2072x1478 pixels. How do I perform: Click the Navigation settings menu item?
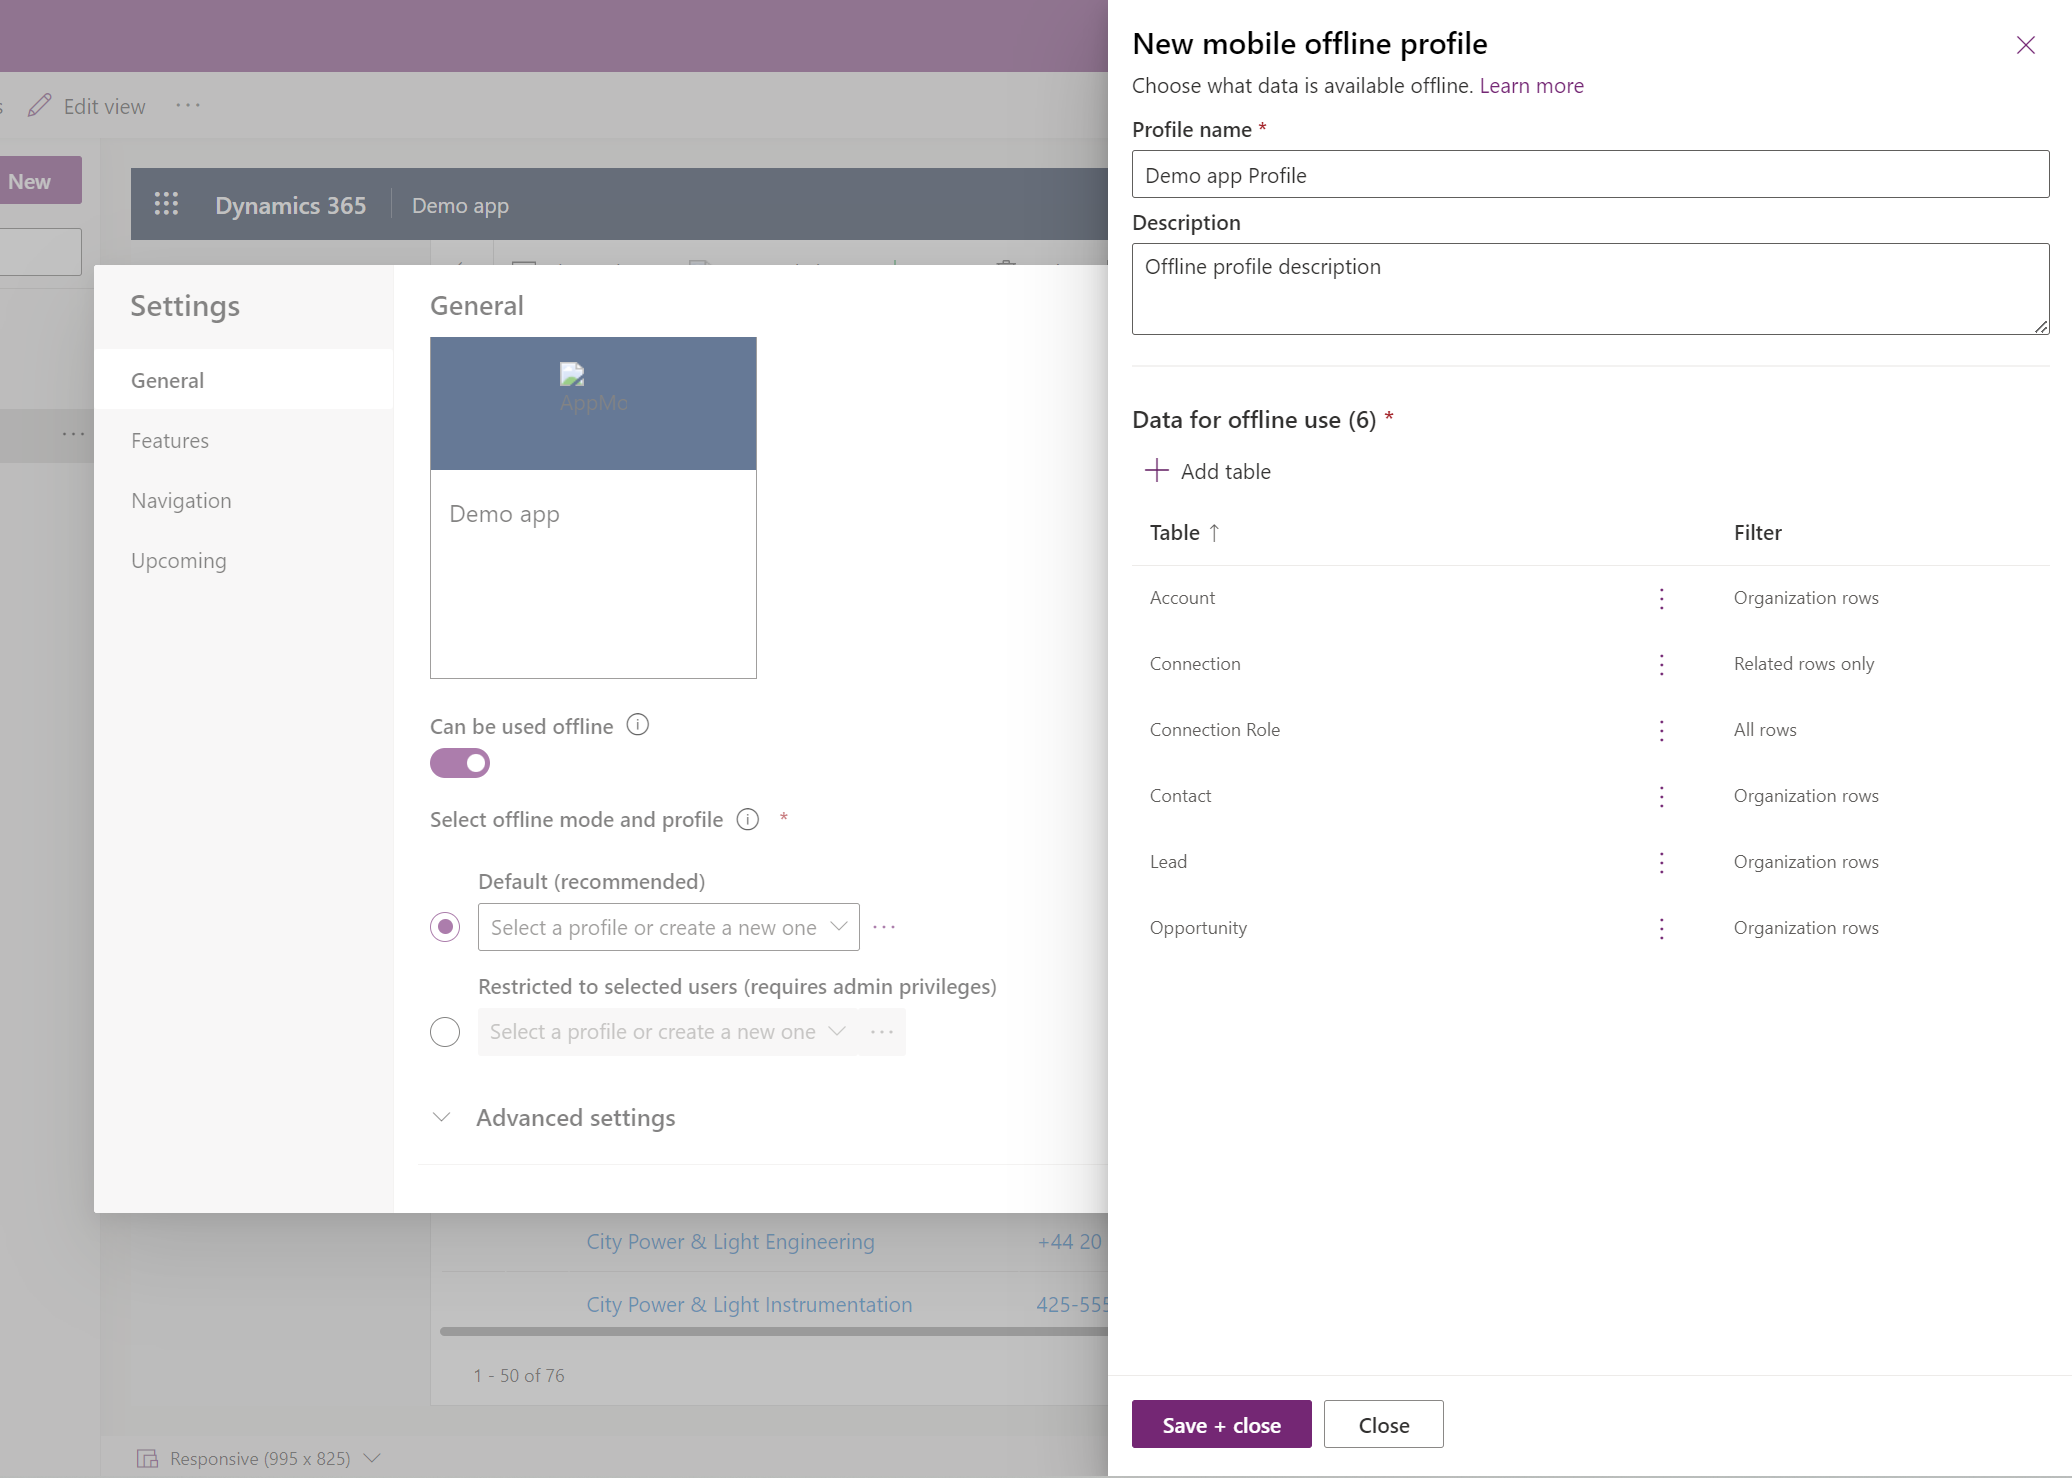pos(181,499)
